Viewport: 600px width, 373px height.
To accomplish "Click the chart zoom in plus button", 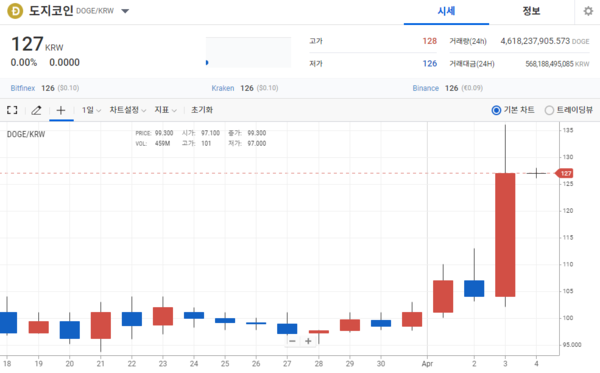I will click(308, 341).
